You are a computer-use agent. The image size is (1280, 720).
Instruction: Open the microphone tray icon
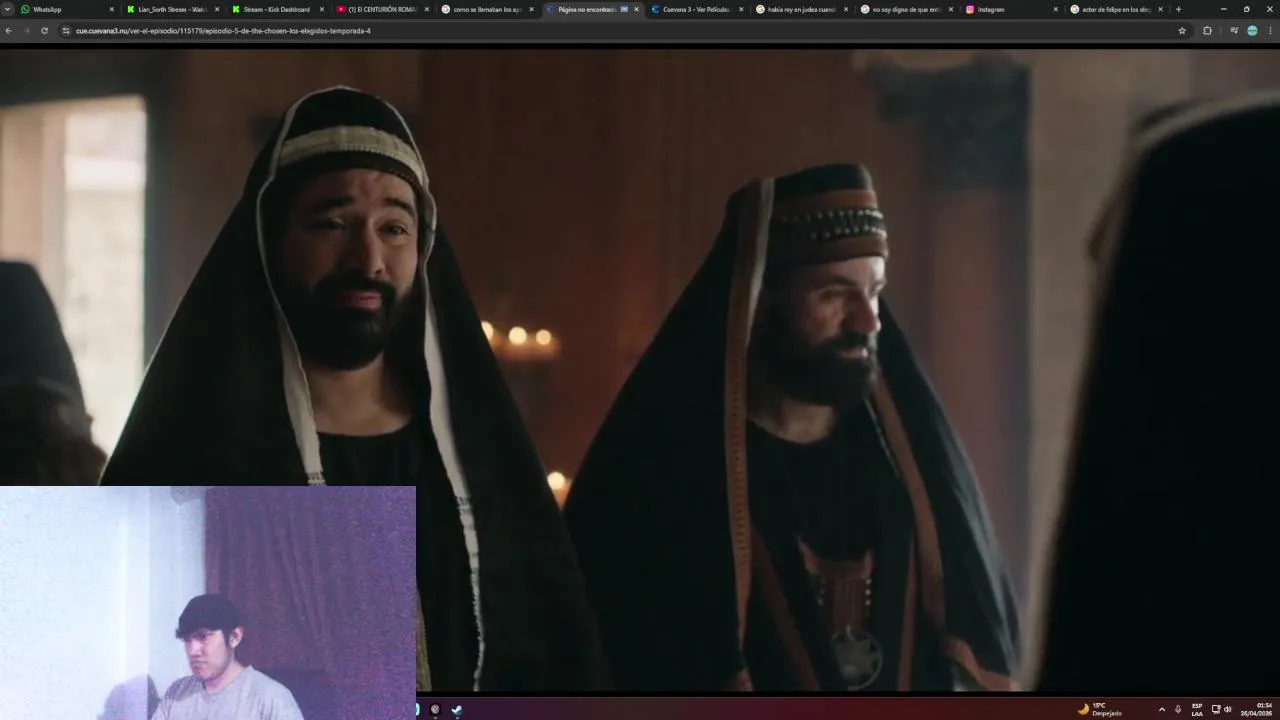1178,709
